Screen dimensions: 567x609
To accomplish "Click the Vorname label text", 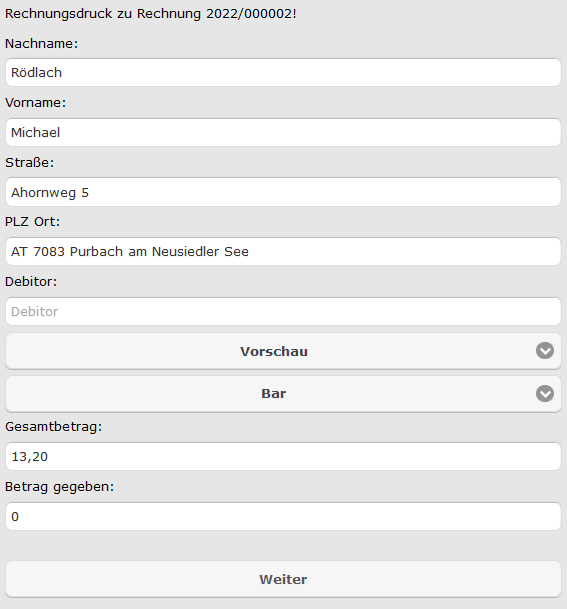I will pos(36,103).
